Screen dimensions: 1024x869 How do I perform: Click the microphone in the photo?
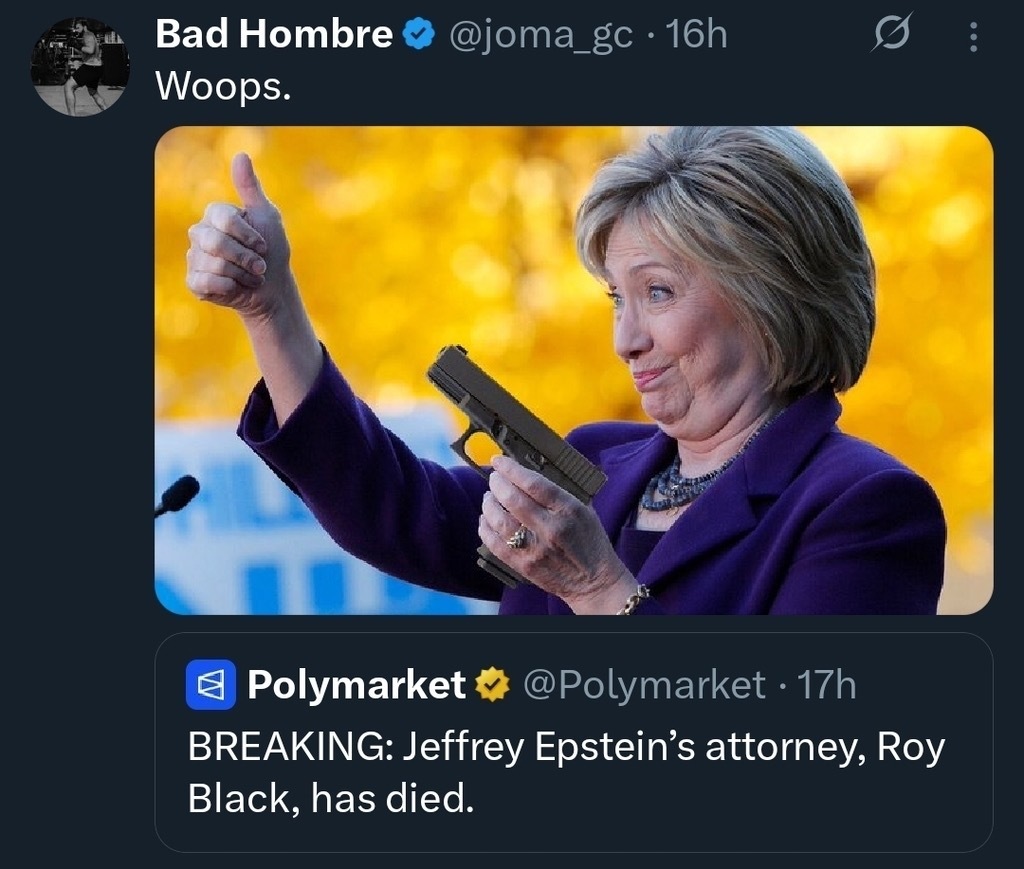[177, 495]
